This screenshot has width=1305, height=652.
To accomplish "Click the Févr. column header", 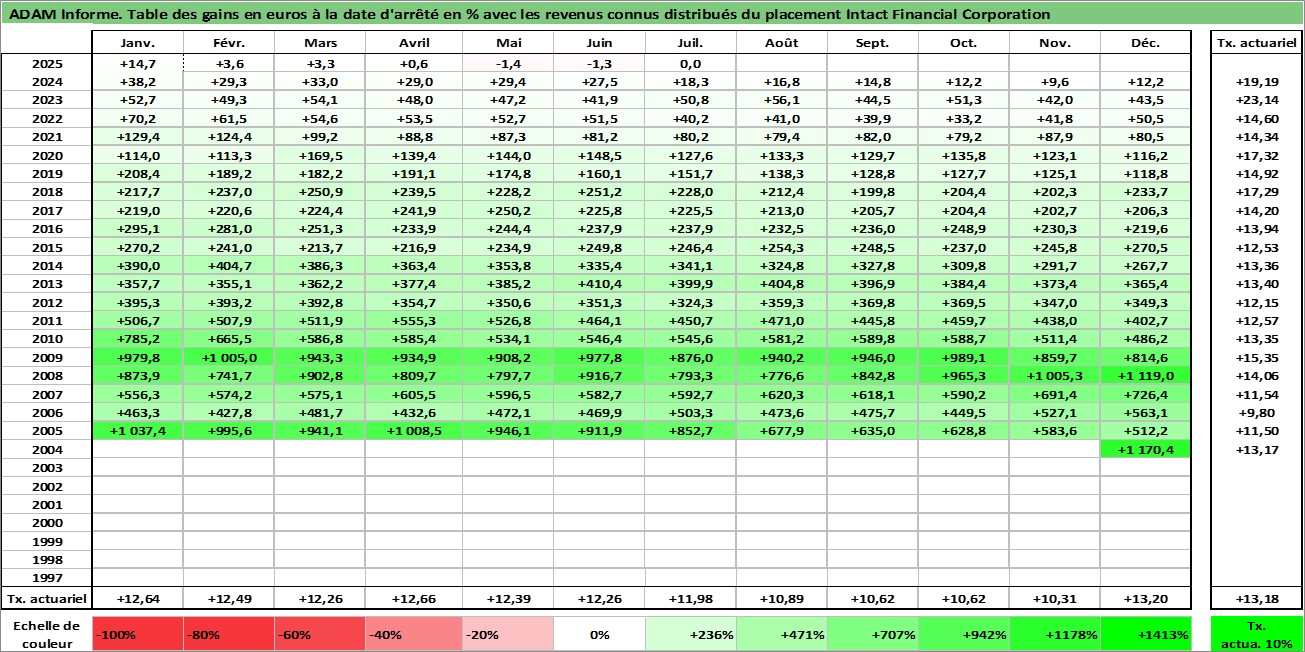I will pyautogui.click(x=229, y=43).
